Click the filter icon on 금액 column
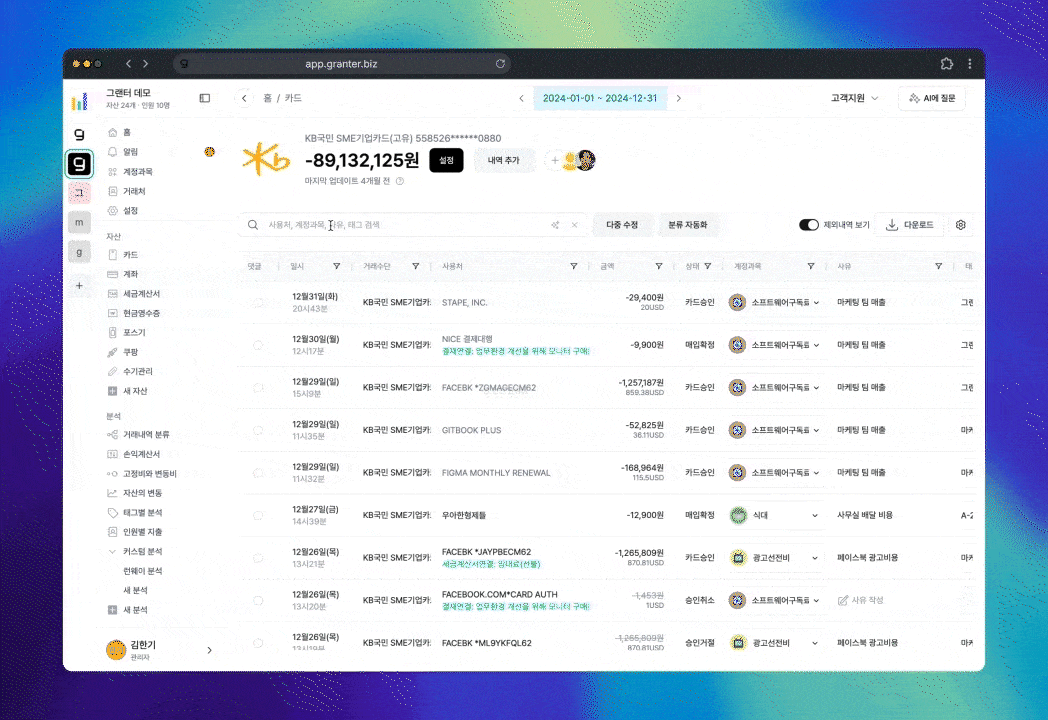1048x720 pixels. [x=658, y=266]
